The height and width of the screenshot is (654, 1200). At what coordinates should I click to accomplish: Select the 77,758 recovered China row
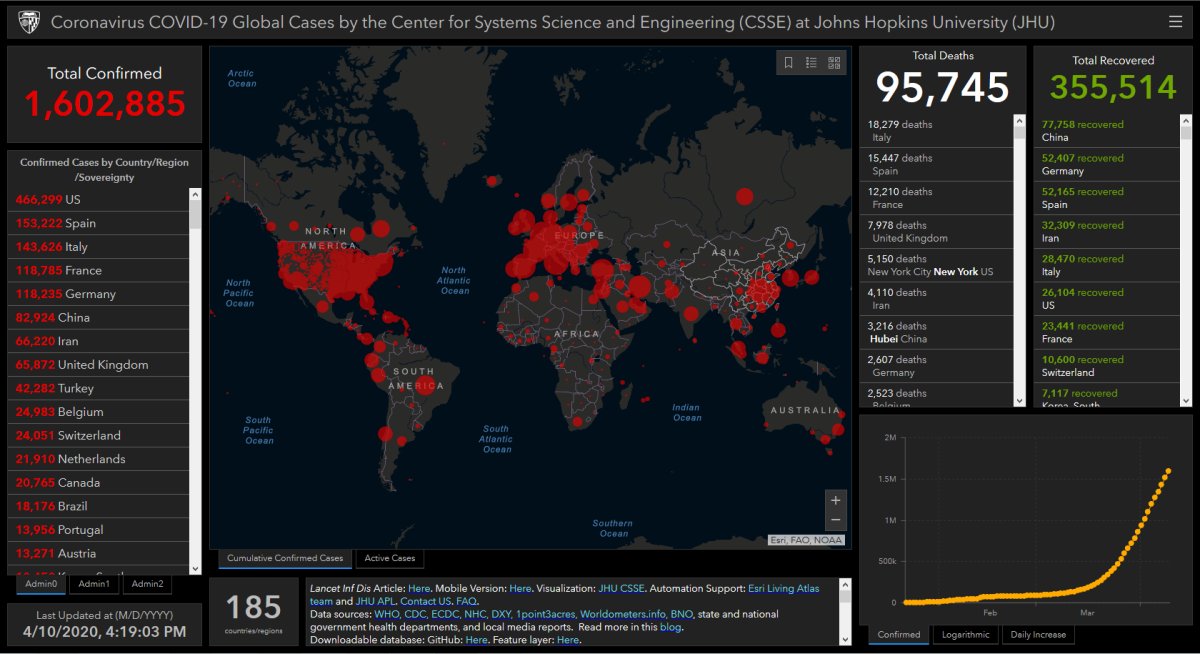pos(1107,131)
